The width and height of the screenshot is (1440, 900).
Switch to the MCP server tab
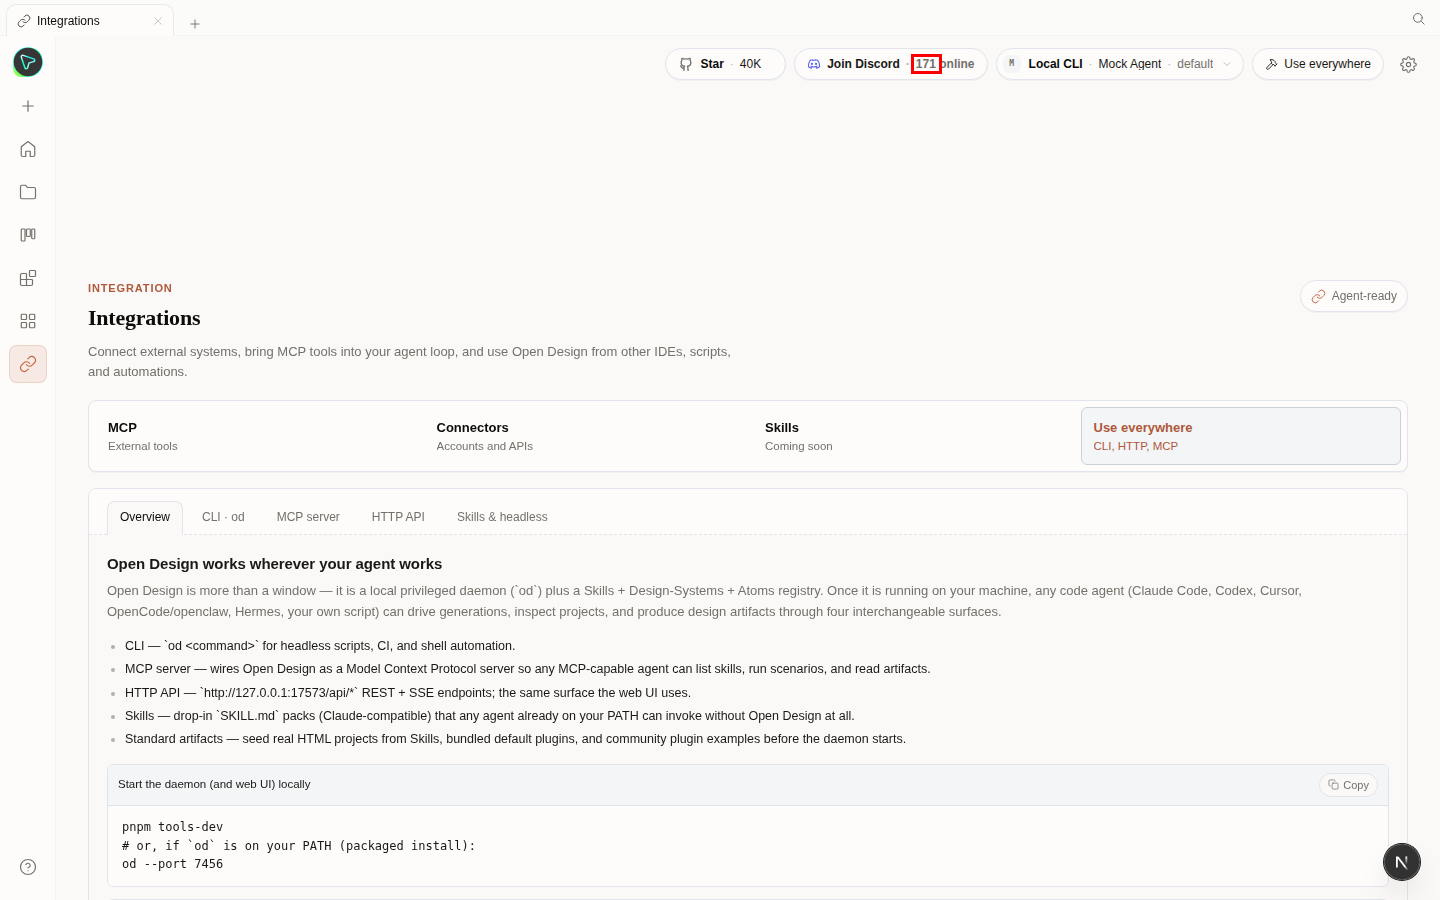coord(308,517)
